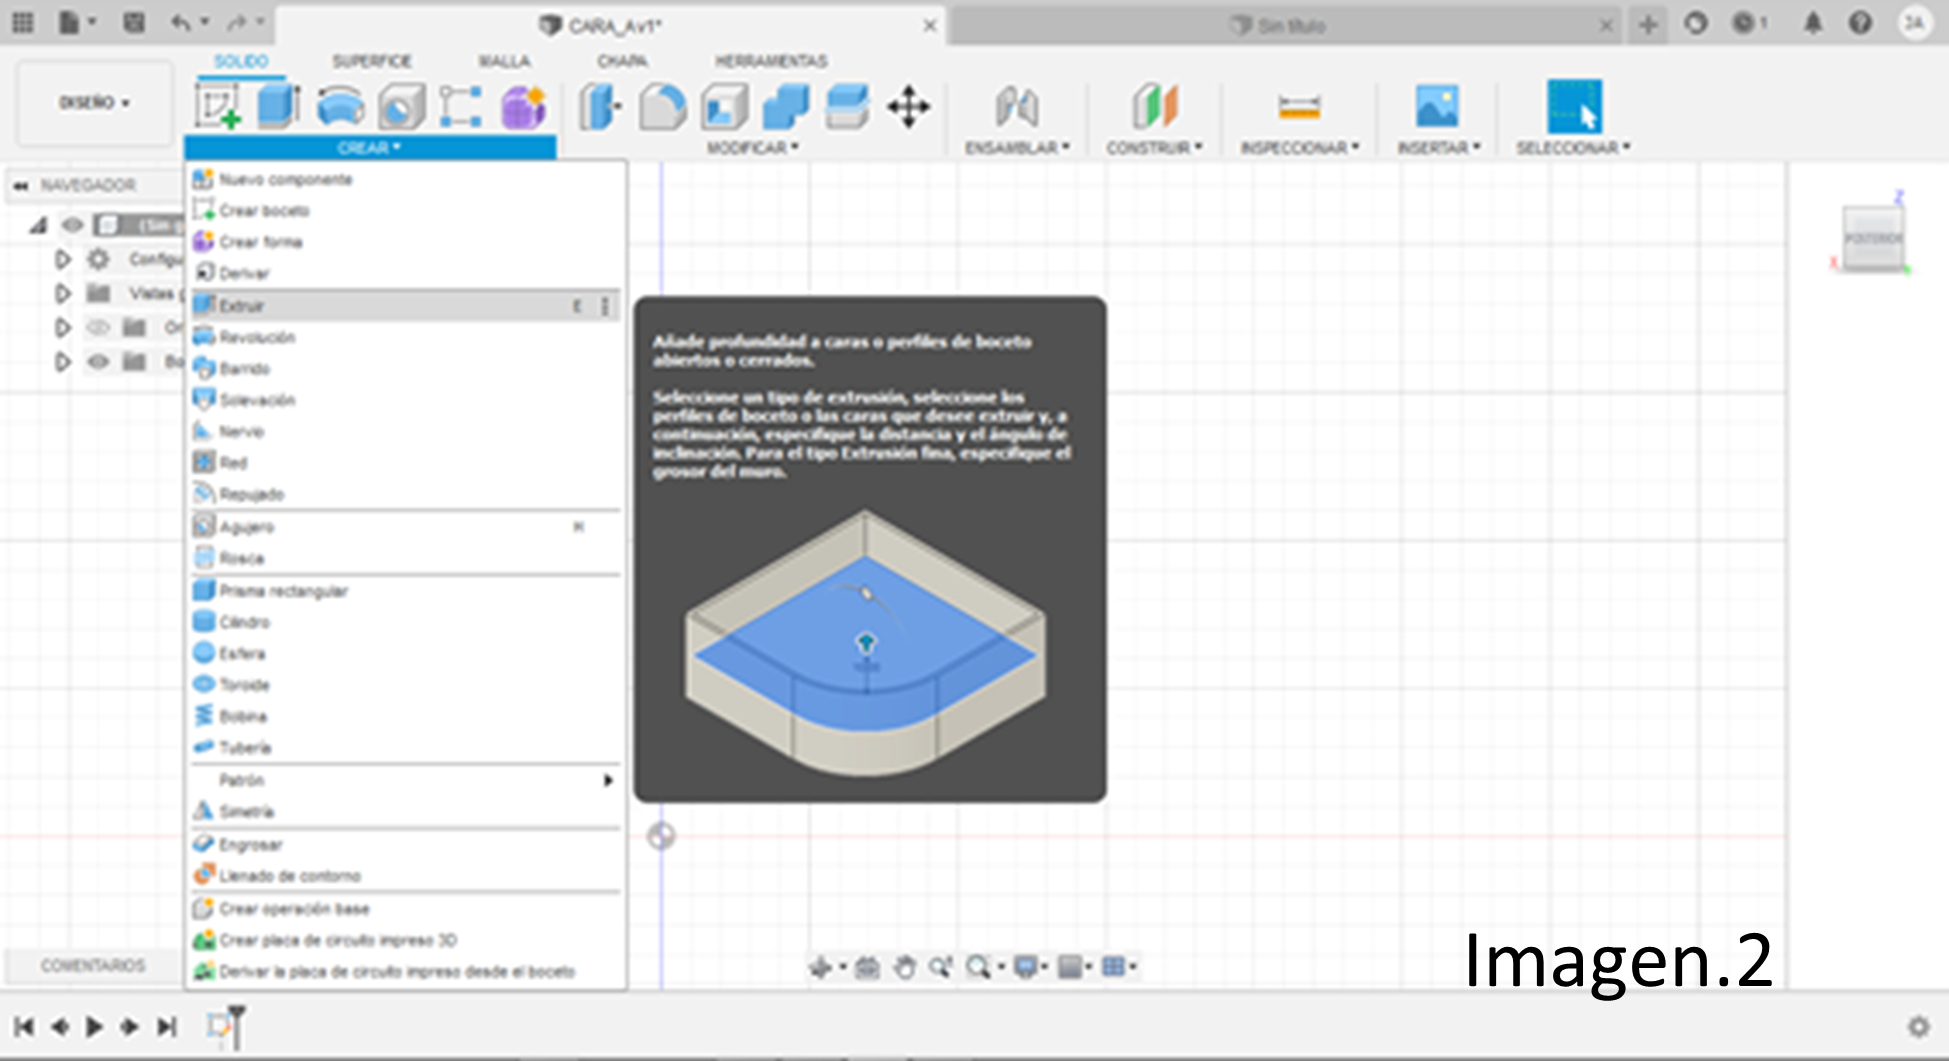Click the ViewCube in the corner
Viewport: 1949px width, 1061px height.
click(x=1872, y=239)
